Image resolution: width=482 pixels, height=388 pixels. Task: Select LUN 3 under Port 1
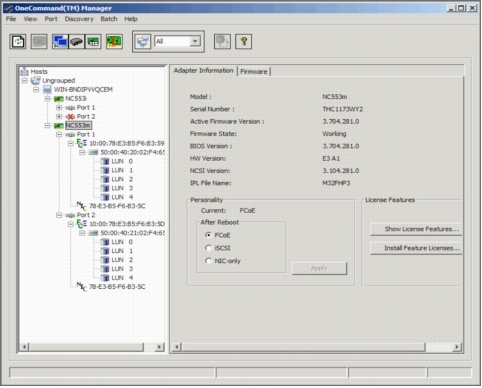[122, 188]
